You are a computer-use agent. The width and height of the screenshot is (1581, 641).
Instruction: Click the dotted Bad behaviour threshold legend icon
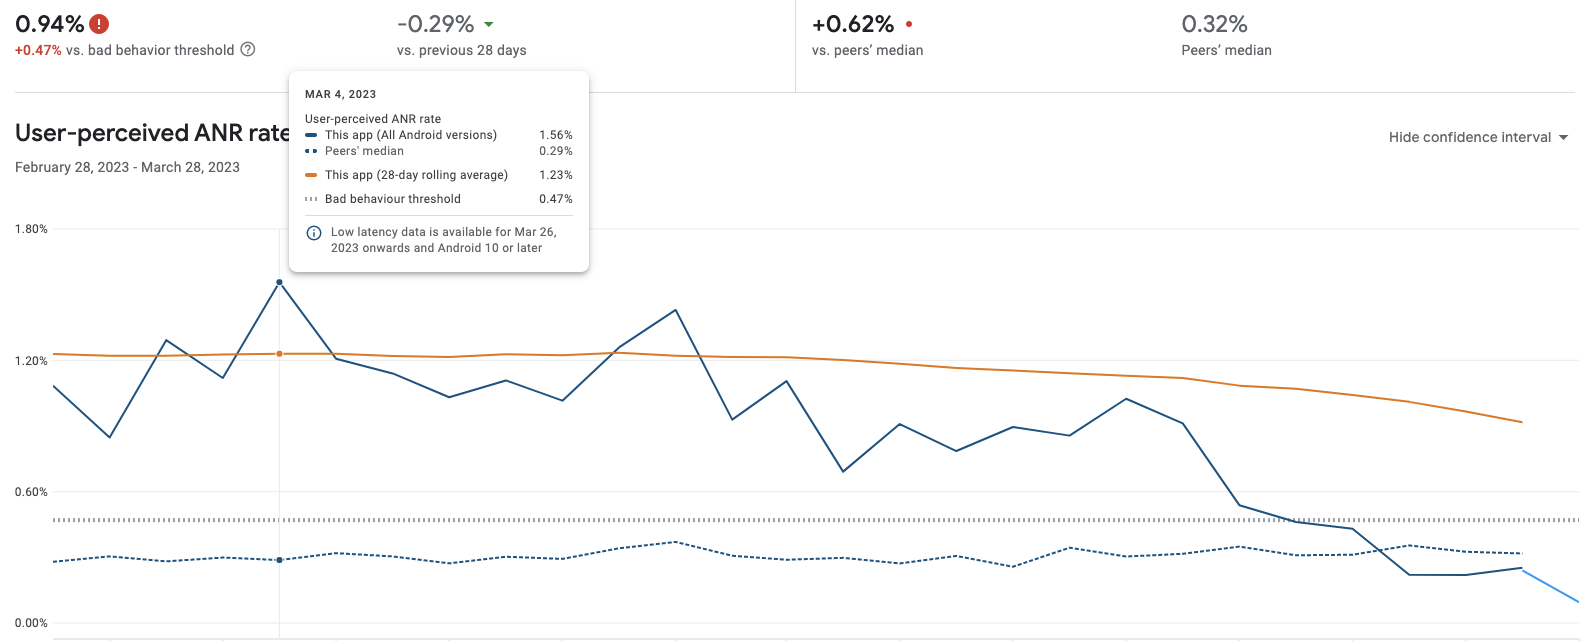pyautogui.click(x=312, y=199)
